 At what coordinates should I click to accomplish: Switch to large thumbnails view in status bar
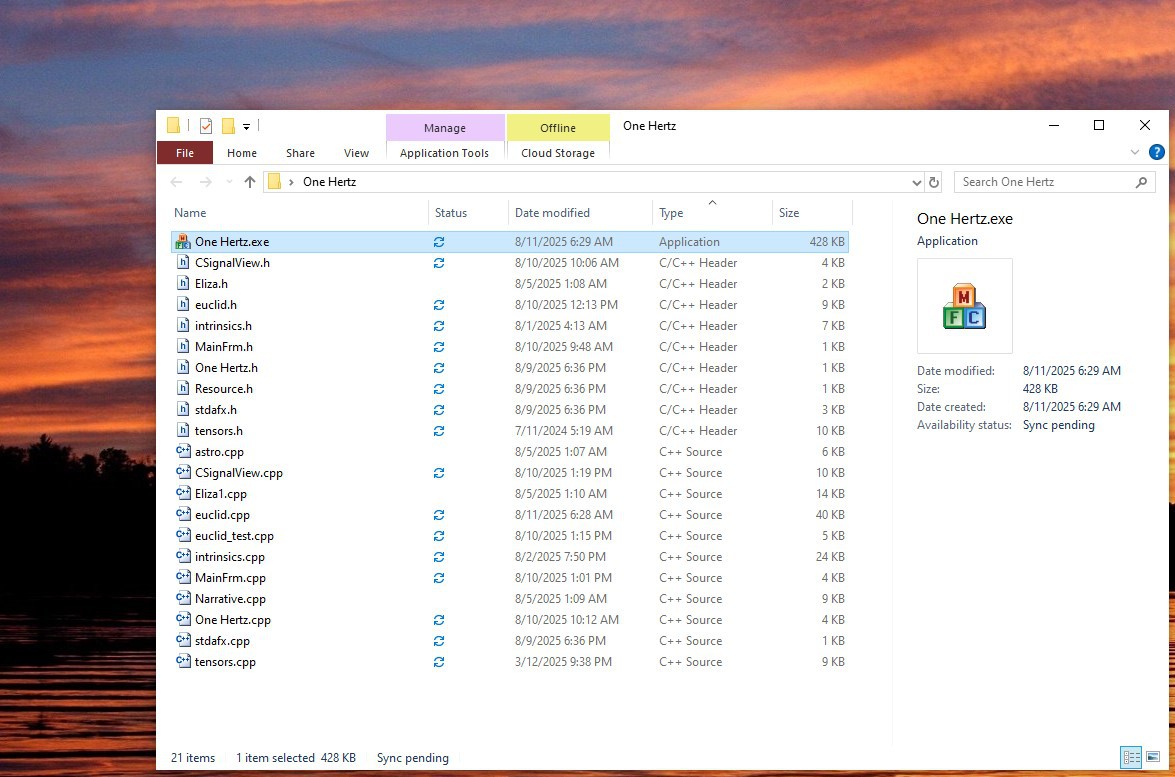(x=1153, y=758)
